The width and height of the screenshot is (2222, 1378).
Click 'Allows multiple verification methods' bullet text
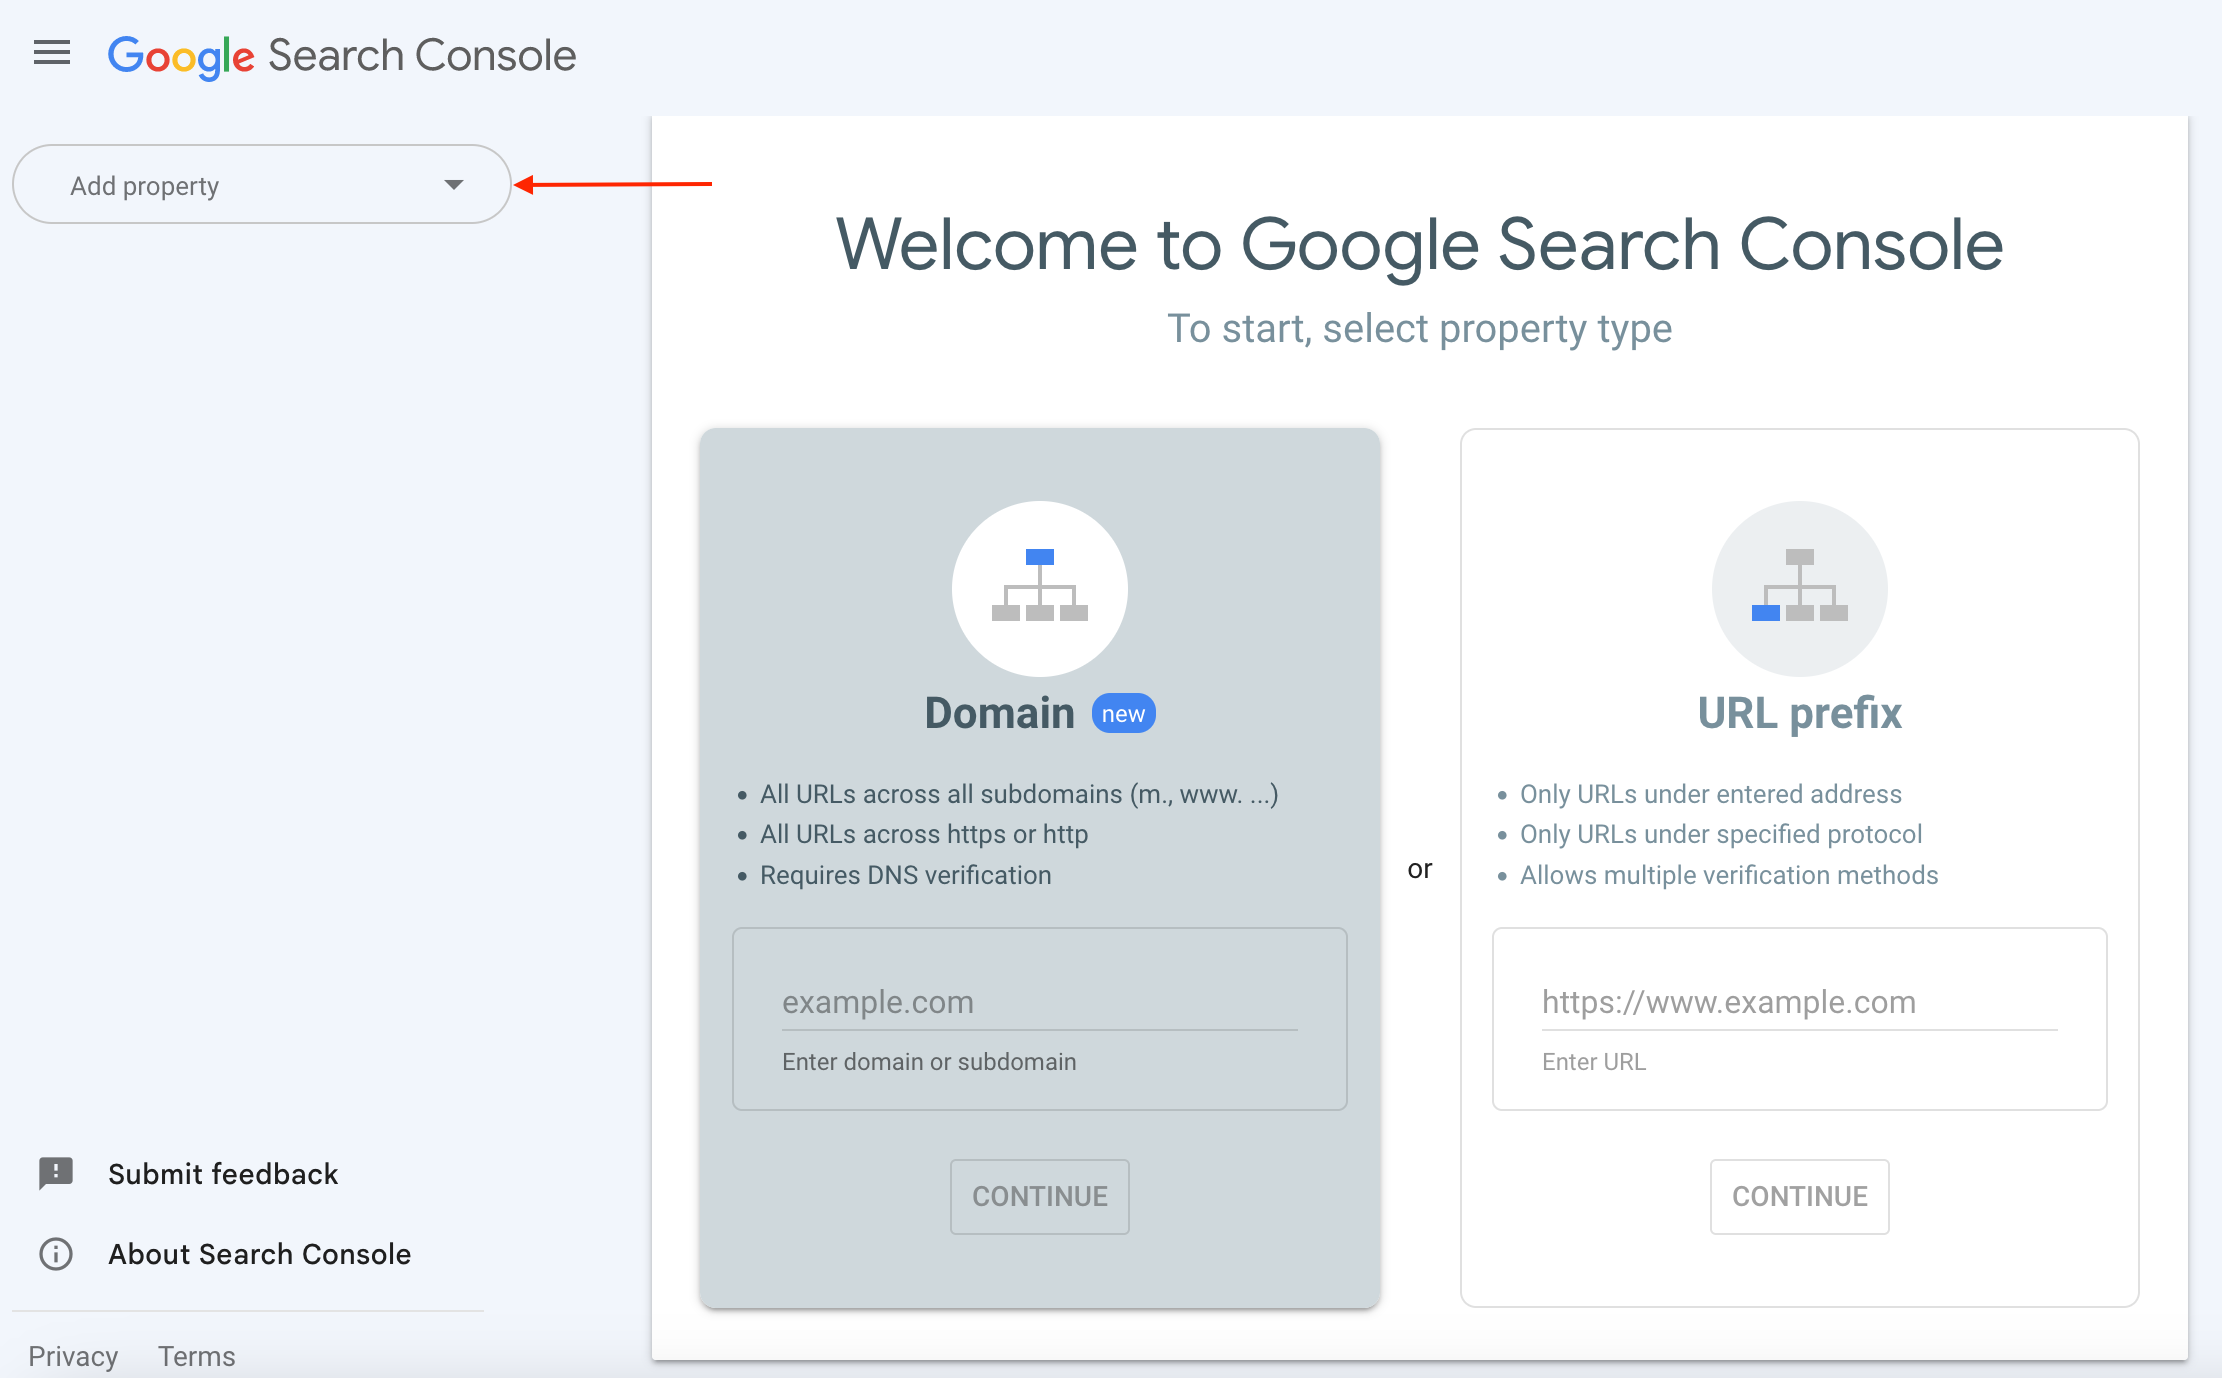1729,875
